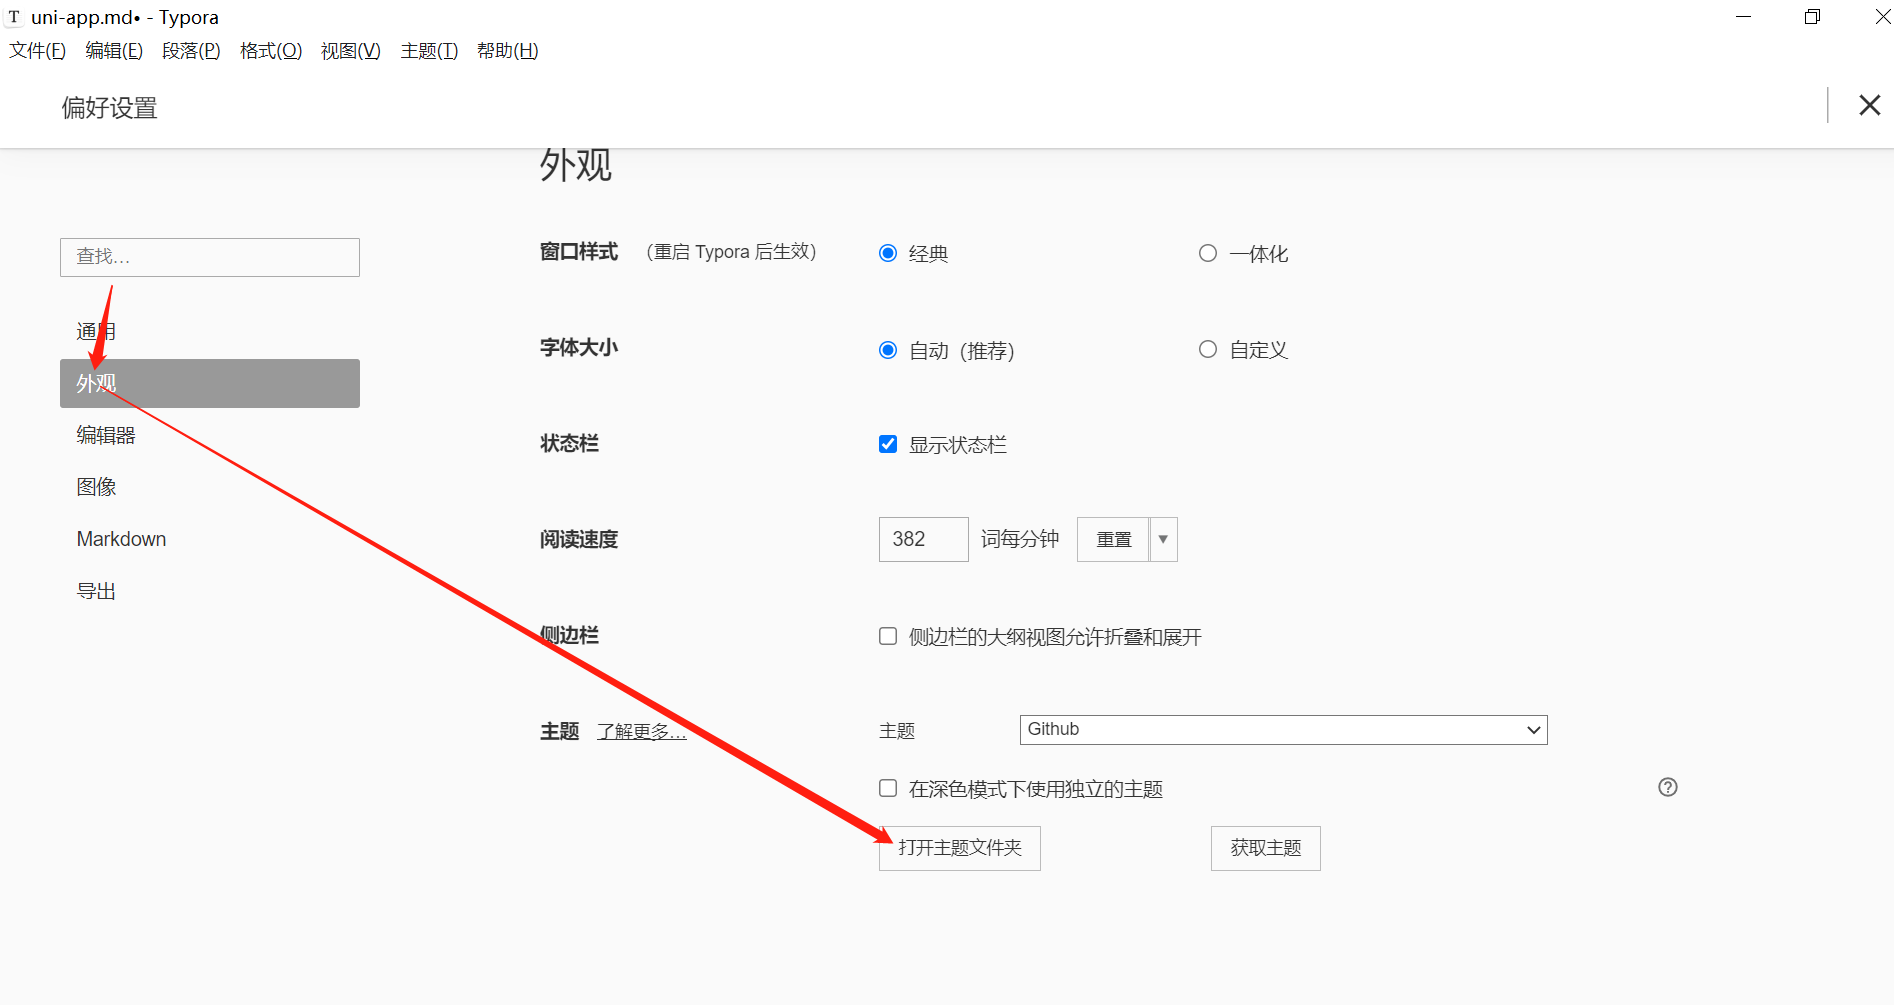Click the help question mark icon
1894x1005 pixels.
point(1667,787)
